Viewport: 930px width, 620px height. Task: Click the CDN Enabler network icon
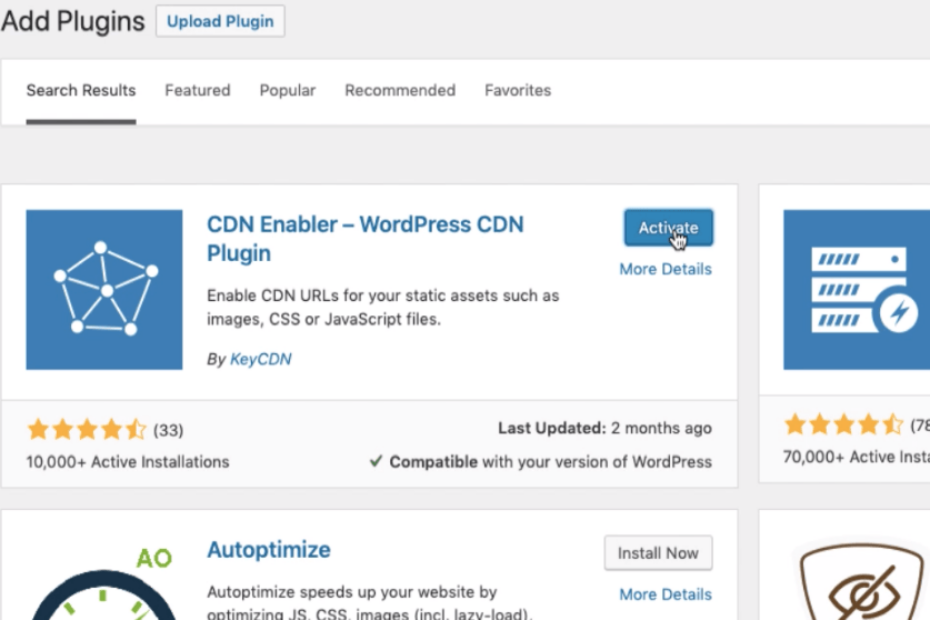click(104, 290)
